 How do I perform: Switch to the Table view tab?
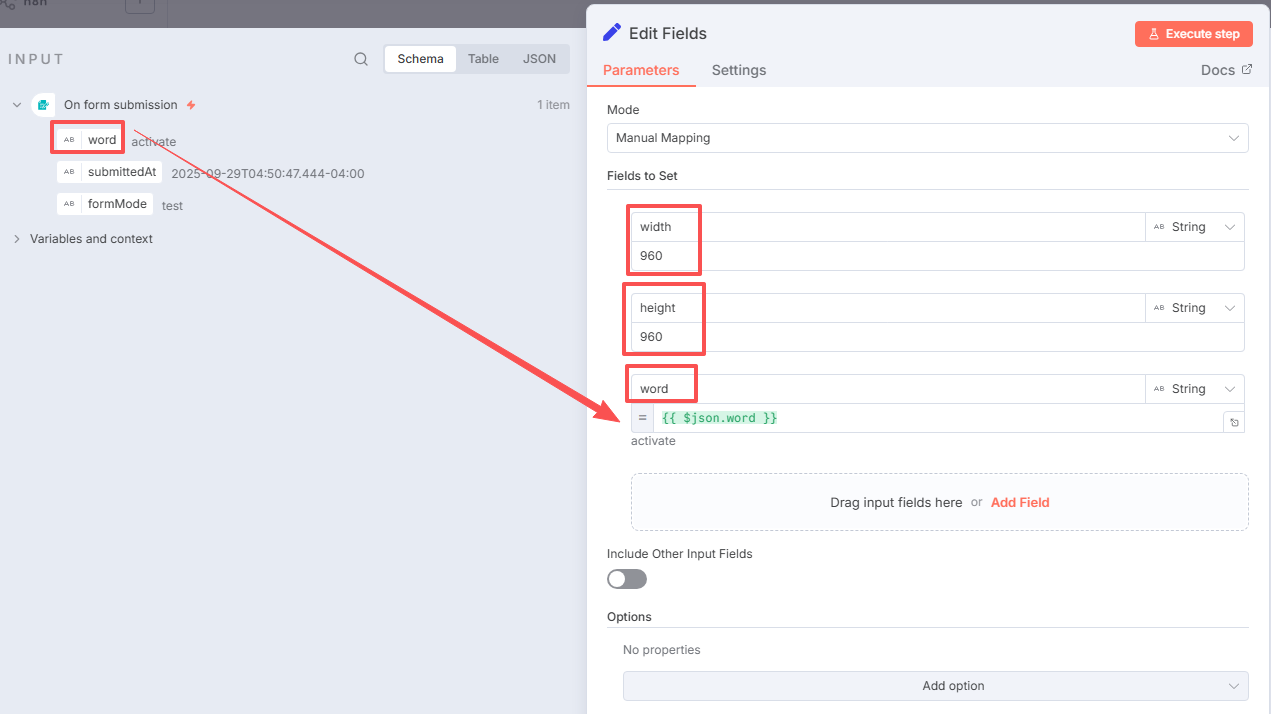coord(483,59)
